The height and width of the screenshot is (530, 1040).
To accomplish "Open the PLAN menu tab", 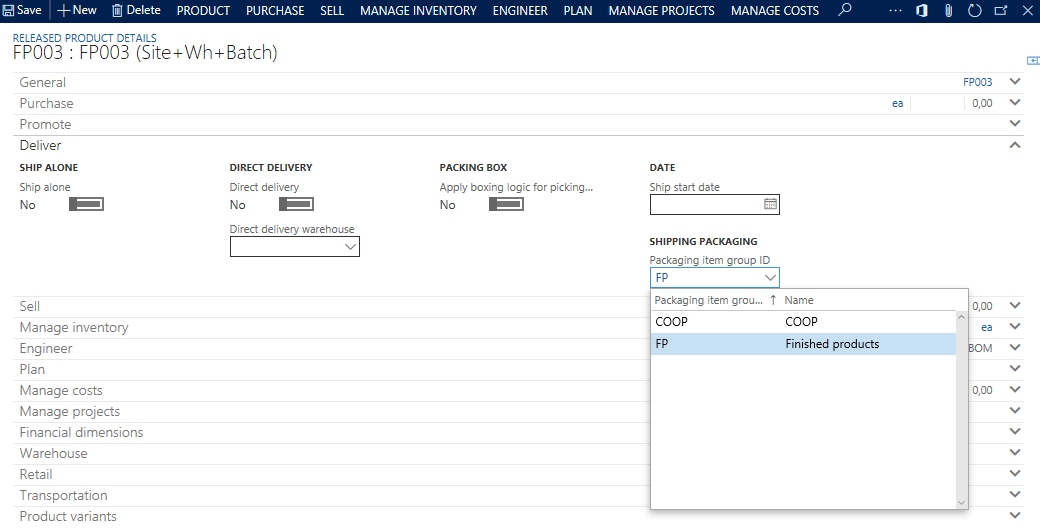I will [578, 11].
